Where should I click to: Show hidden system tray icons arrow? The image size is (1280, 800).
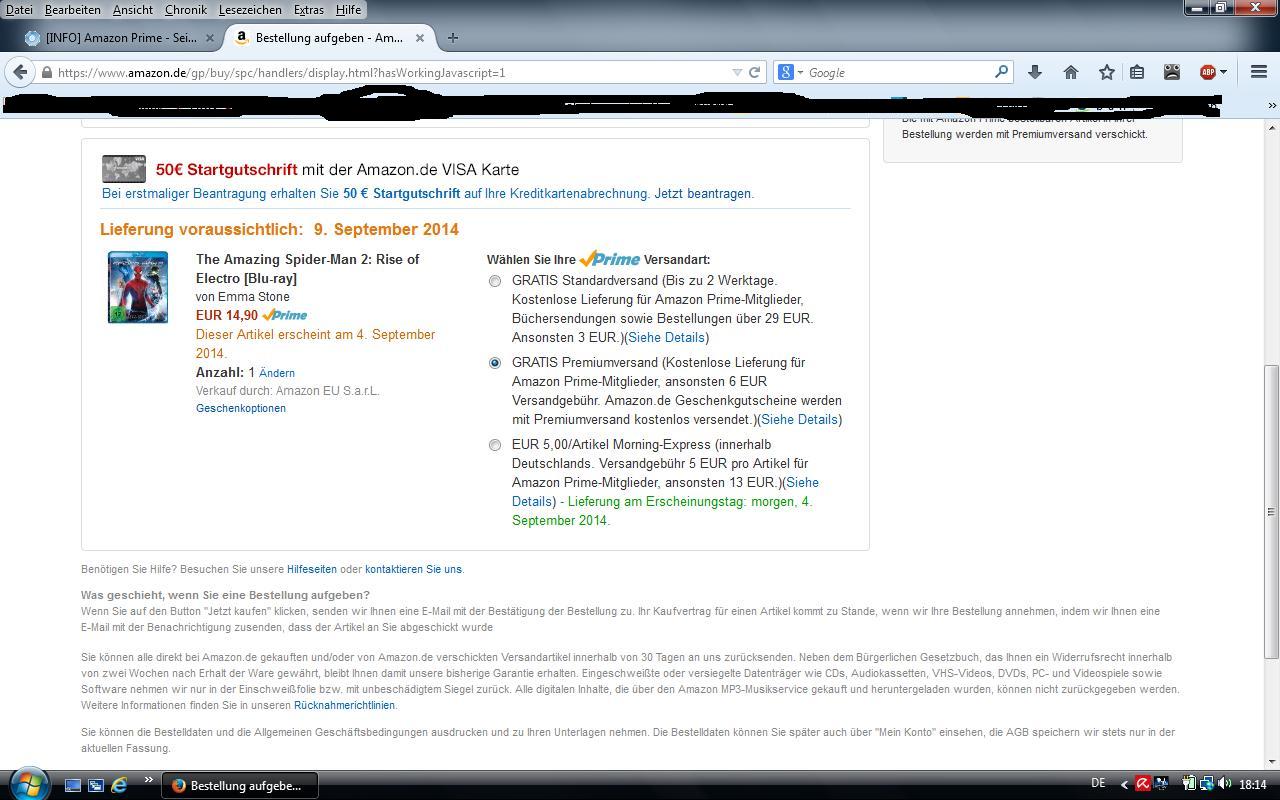tap(1124, 785)
